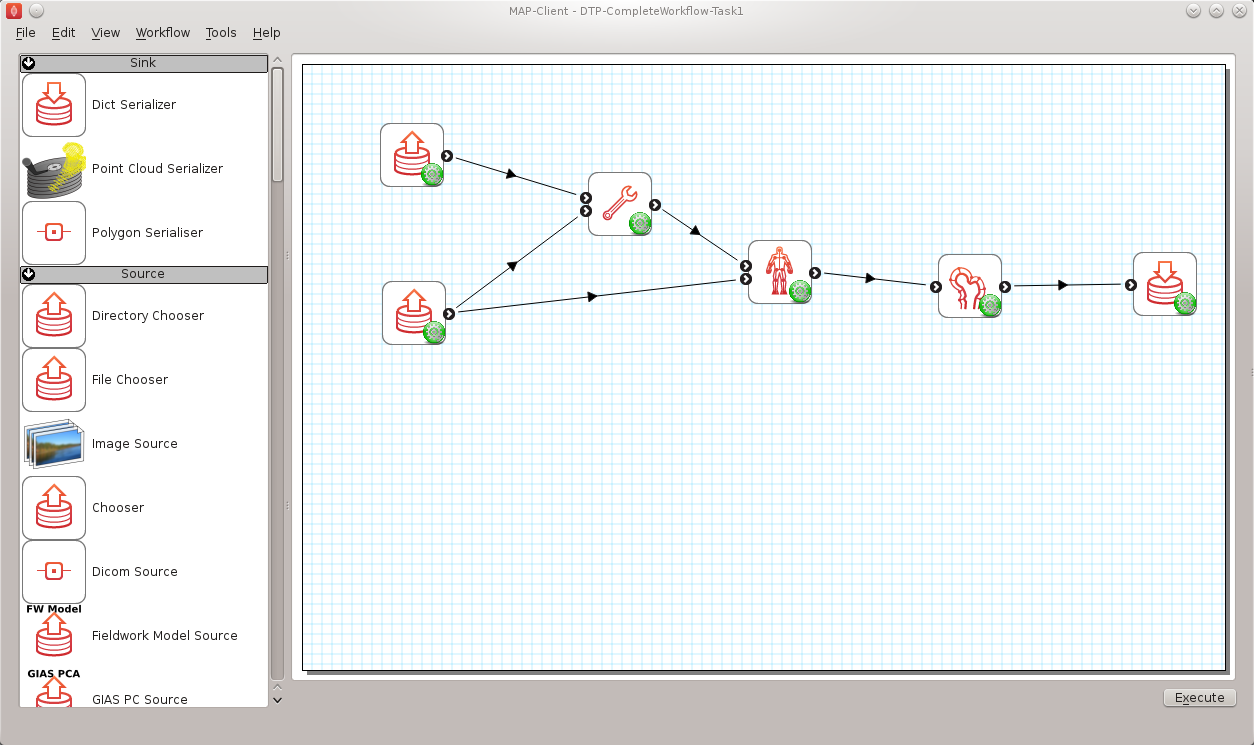Open the Workflow menu

[163, 32]
